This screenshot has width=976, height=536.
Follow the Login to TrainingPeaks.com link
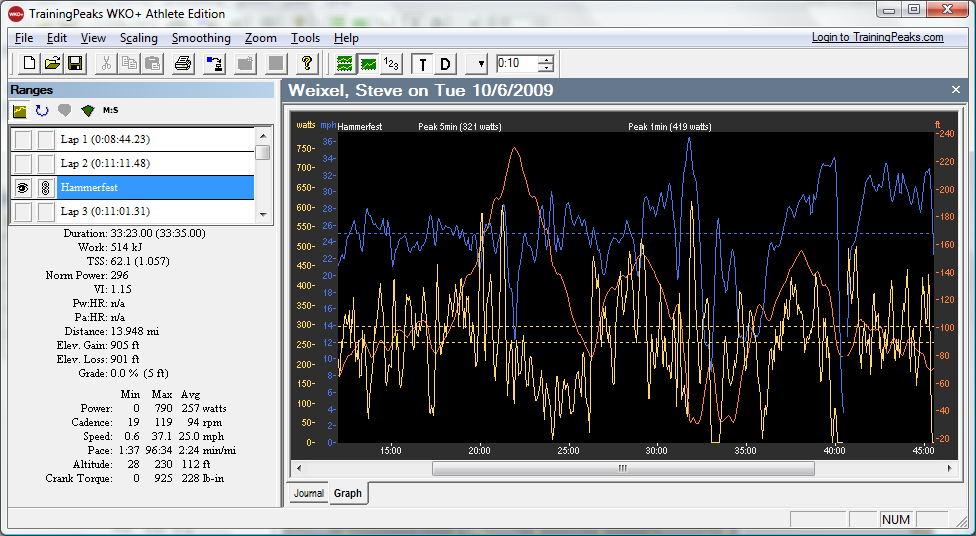[x=878, y=37]
